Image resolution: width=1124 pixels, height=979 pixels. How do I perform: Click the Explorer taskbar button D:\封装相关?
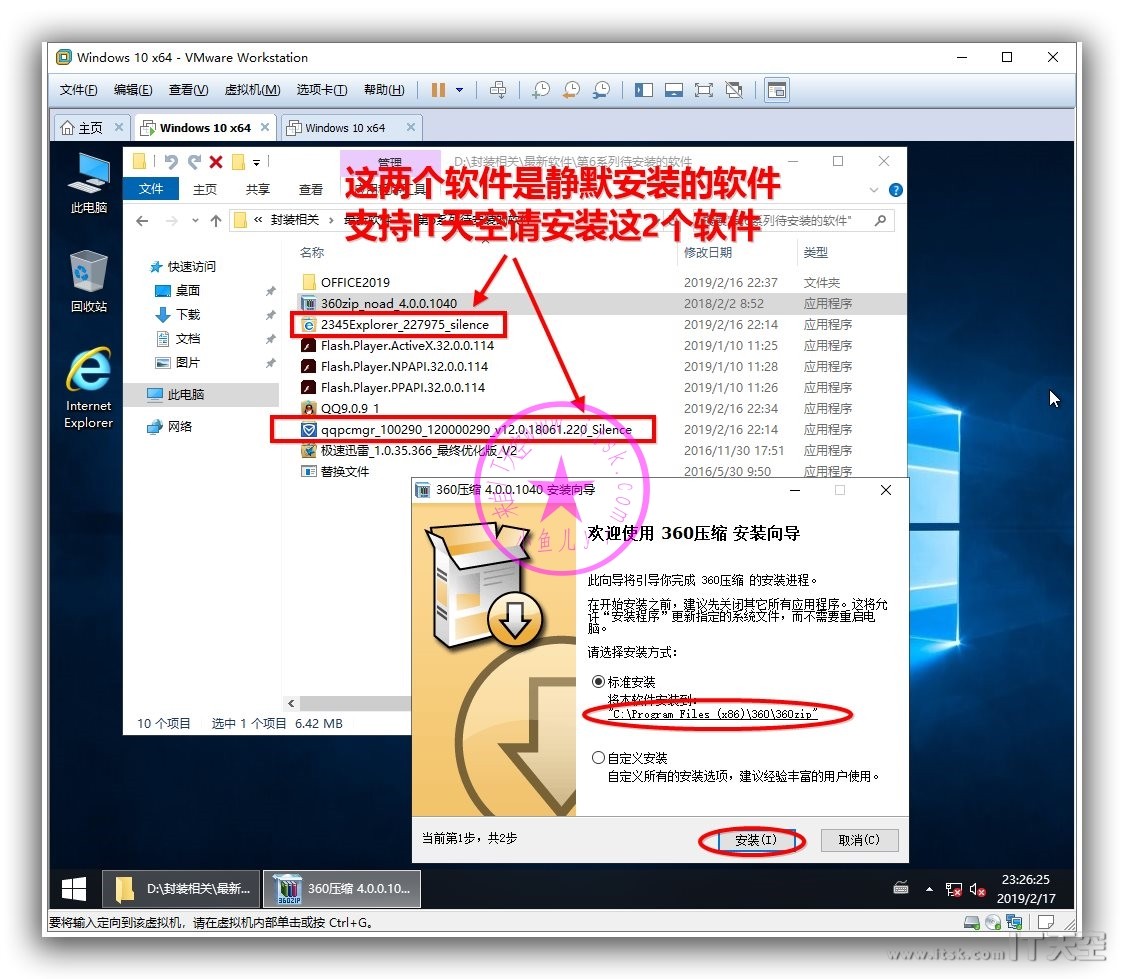(x=181, y=889)
